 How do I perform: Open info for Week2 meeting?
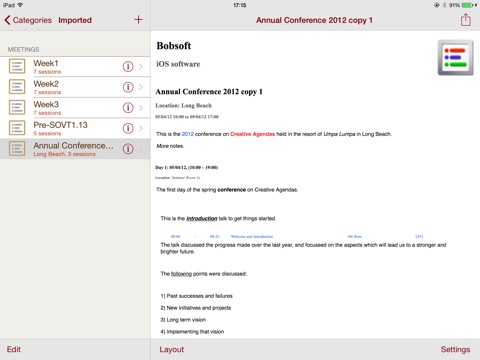[128, 87]
